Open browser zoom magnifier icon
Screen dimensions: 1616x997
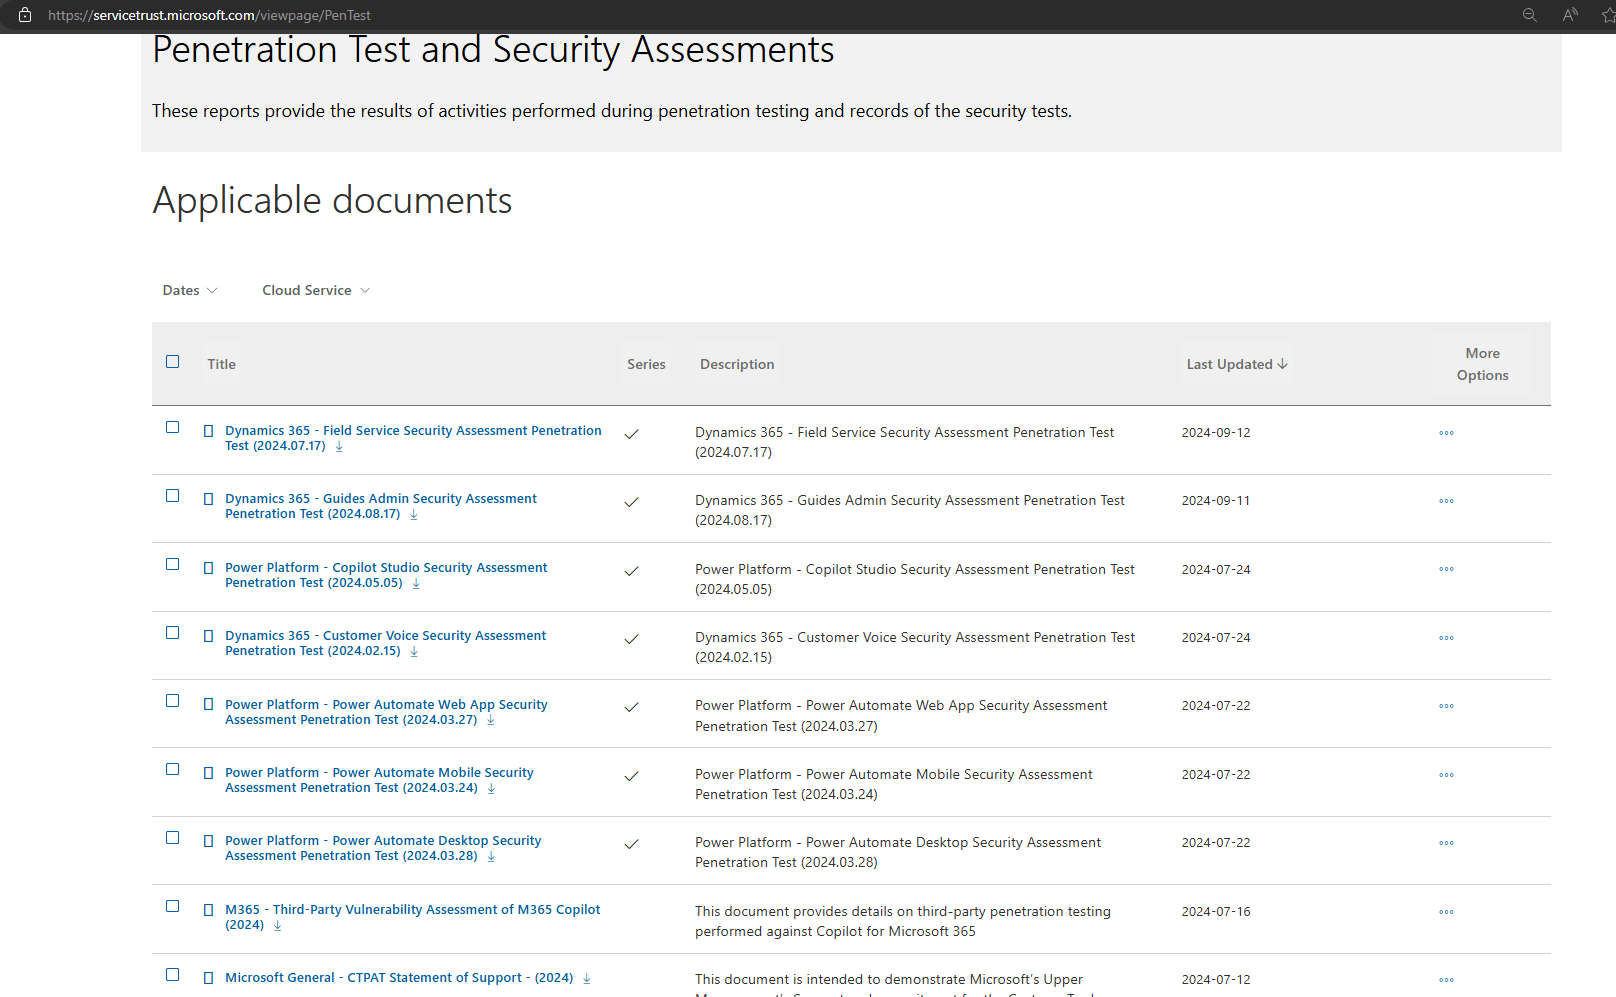tap(1529, 15)
